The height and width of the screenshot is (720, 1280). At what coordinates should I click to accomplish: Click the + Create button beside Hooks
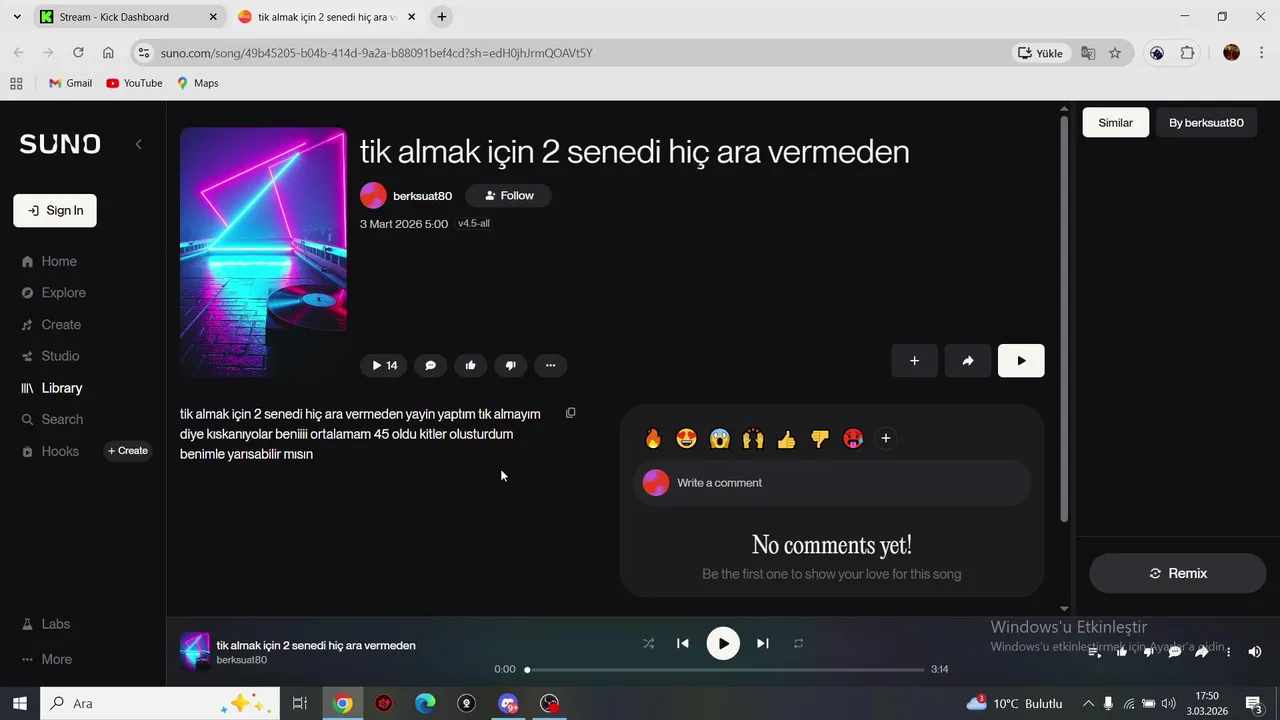pyautogui.click(x=128, y=451)
